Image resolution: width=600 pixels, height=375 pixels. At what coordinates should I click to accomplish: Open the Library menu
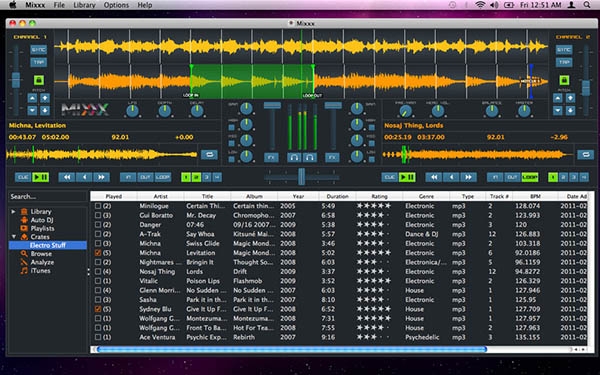pyautogui.click(x=84, y=5)
